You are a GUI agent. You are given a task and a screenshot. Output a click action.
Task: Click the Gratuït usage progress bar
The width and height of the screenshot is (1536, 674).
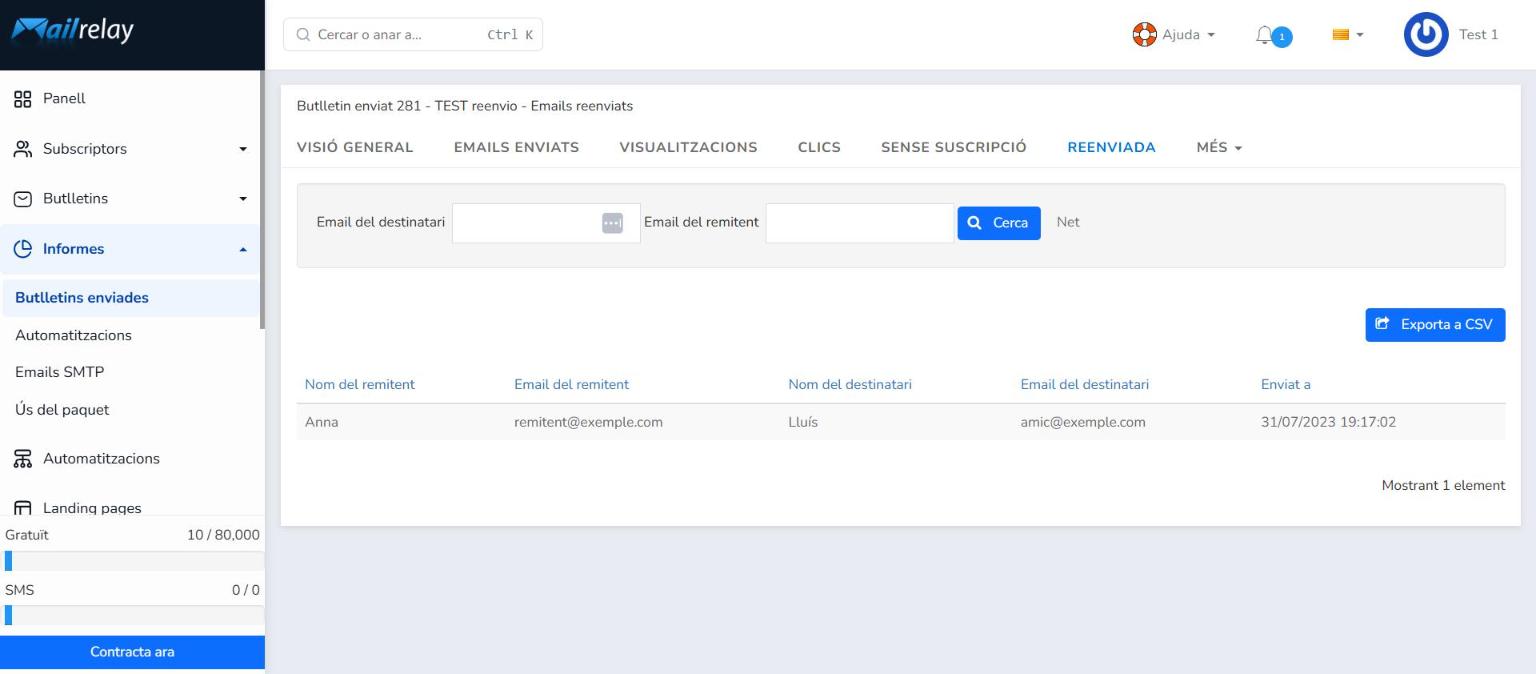tap(133, 561)
